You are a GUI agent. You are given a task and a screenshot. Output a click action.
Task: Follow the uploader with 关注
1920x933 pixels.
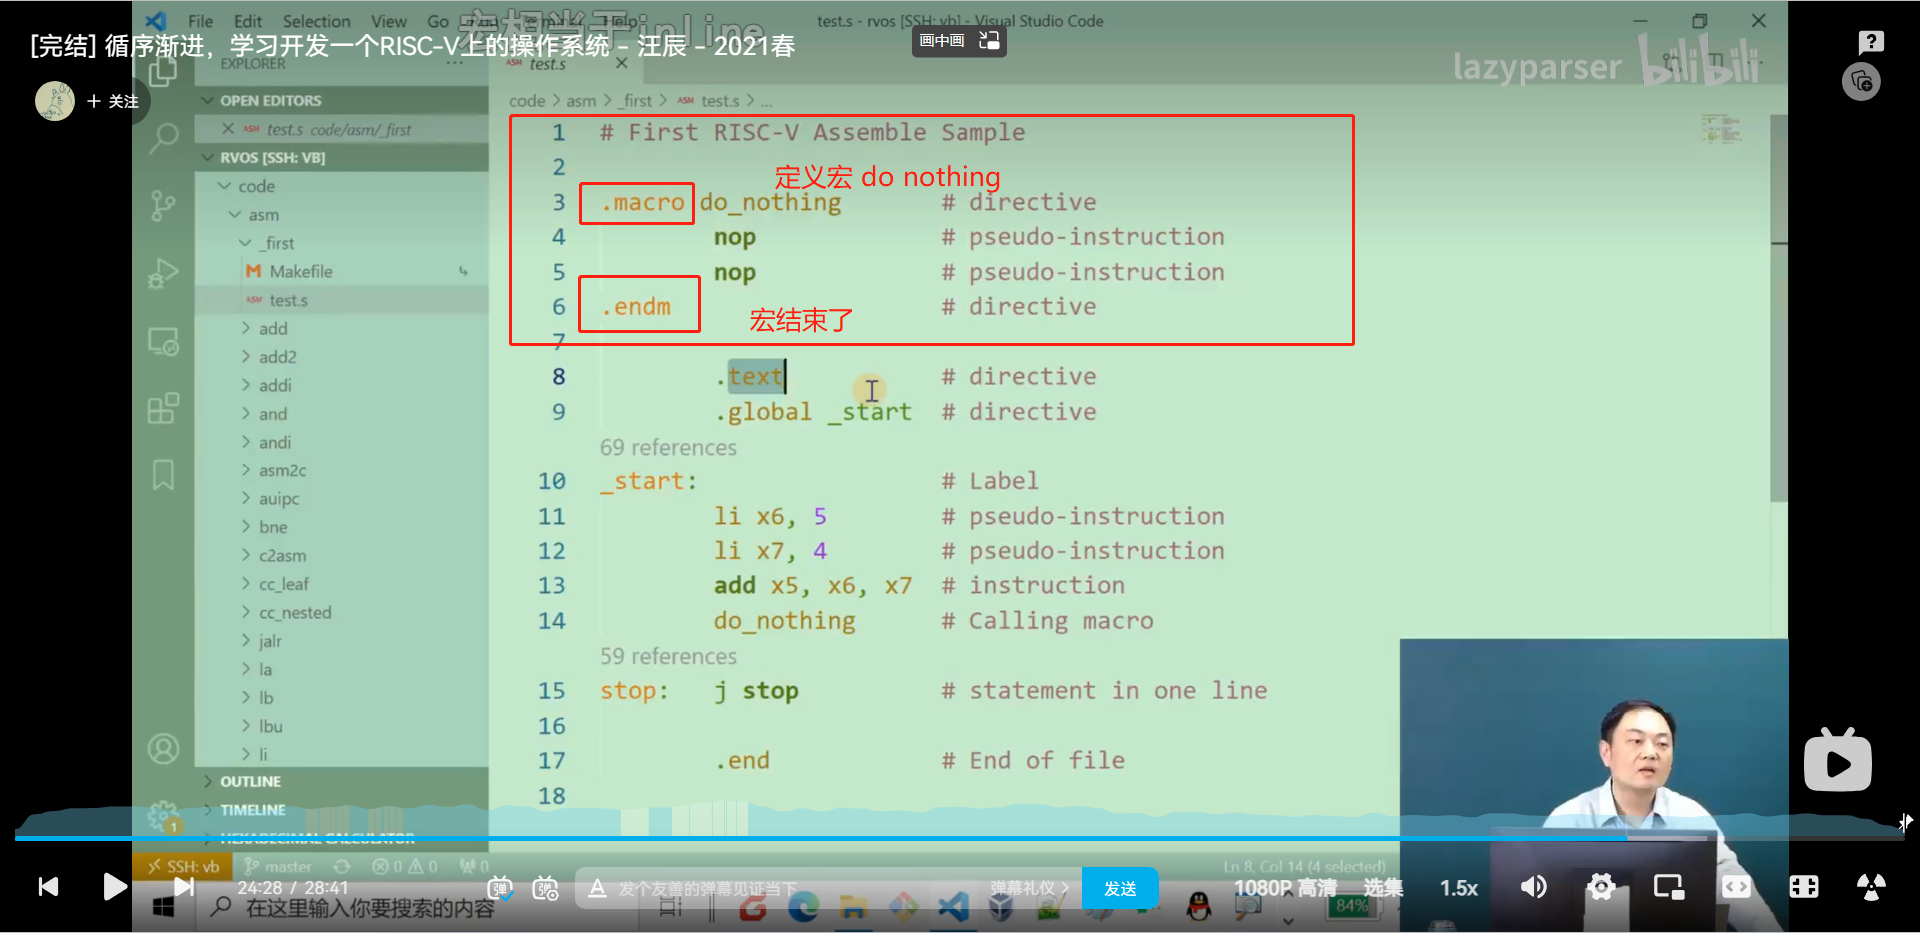tap(113, 101)
